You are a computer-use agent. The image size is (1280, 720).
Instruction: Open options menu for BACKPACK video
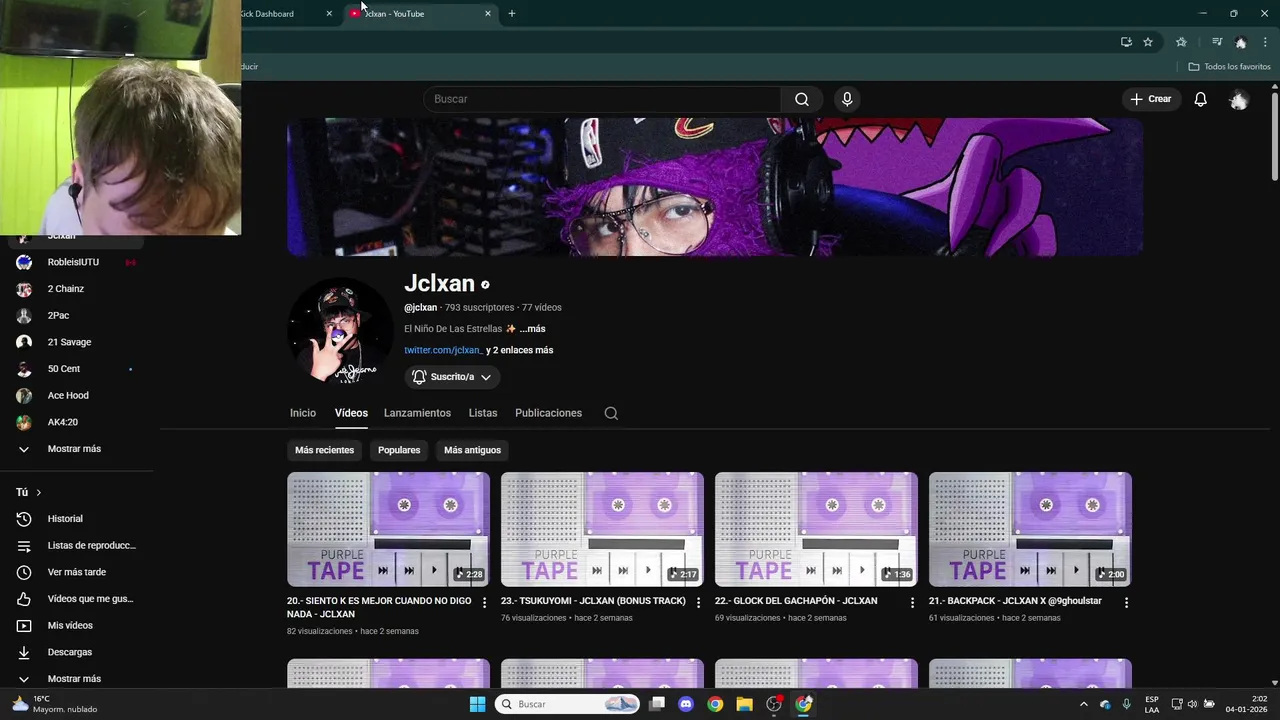tap(1127, 603)
